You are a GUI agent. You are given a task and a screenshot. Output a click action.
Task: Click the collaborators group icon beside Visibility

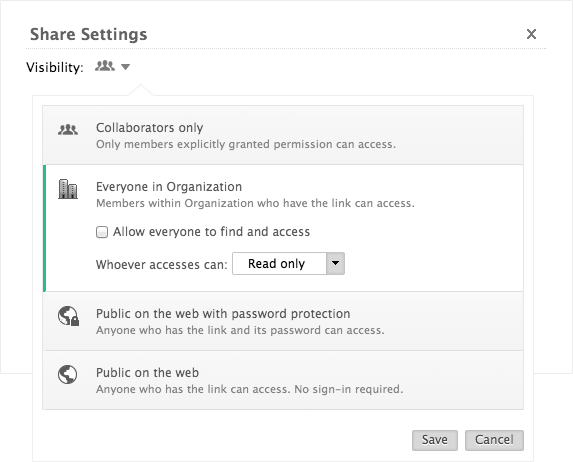pos(105,66)
